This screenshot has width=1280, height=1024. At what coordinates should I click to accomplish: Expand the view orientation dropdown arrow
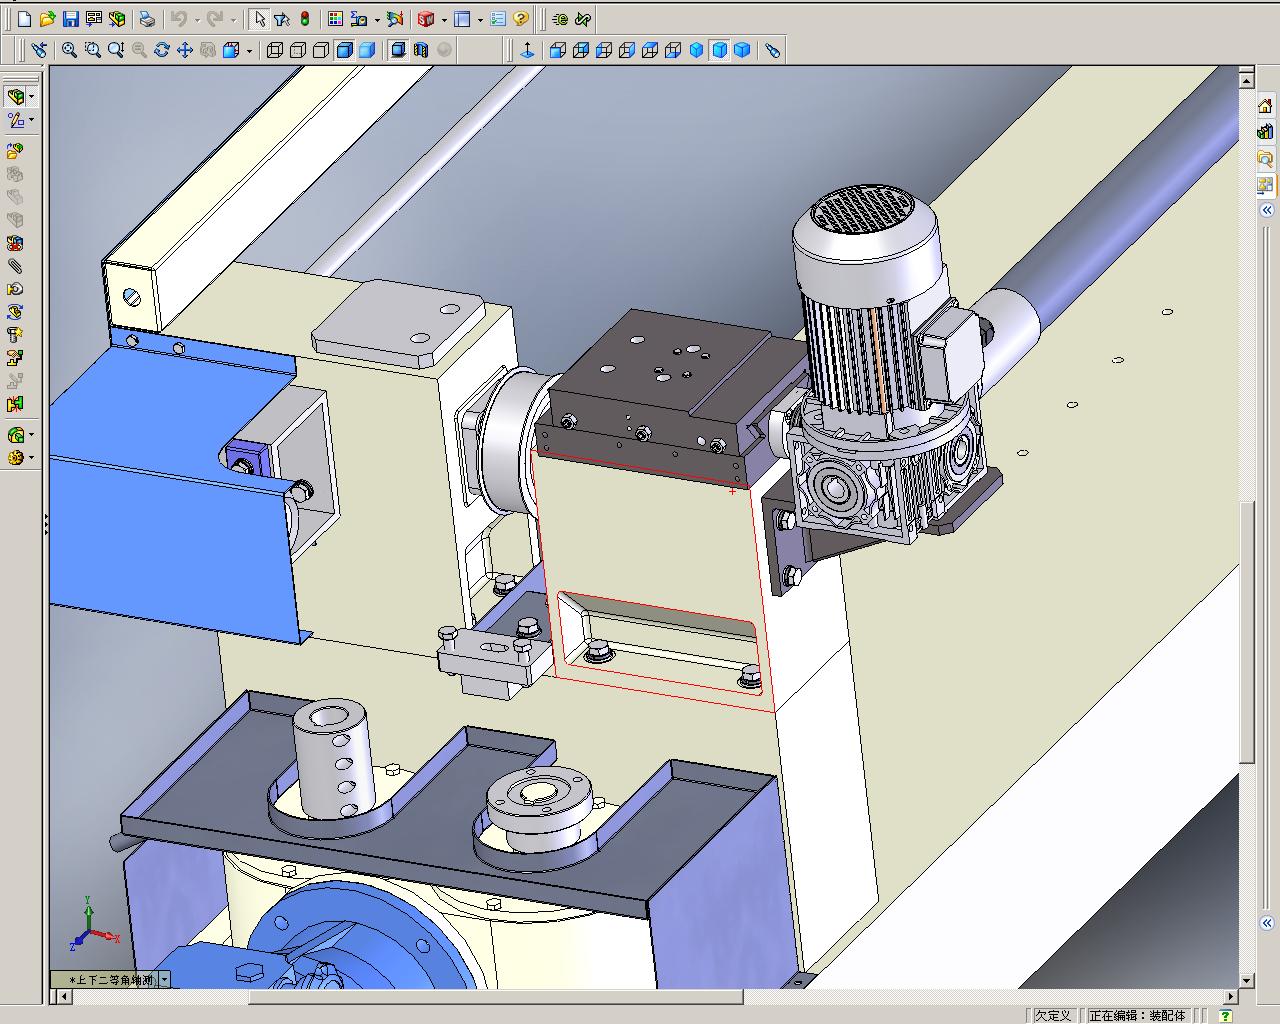249,50
